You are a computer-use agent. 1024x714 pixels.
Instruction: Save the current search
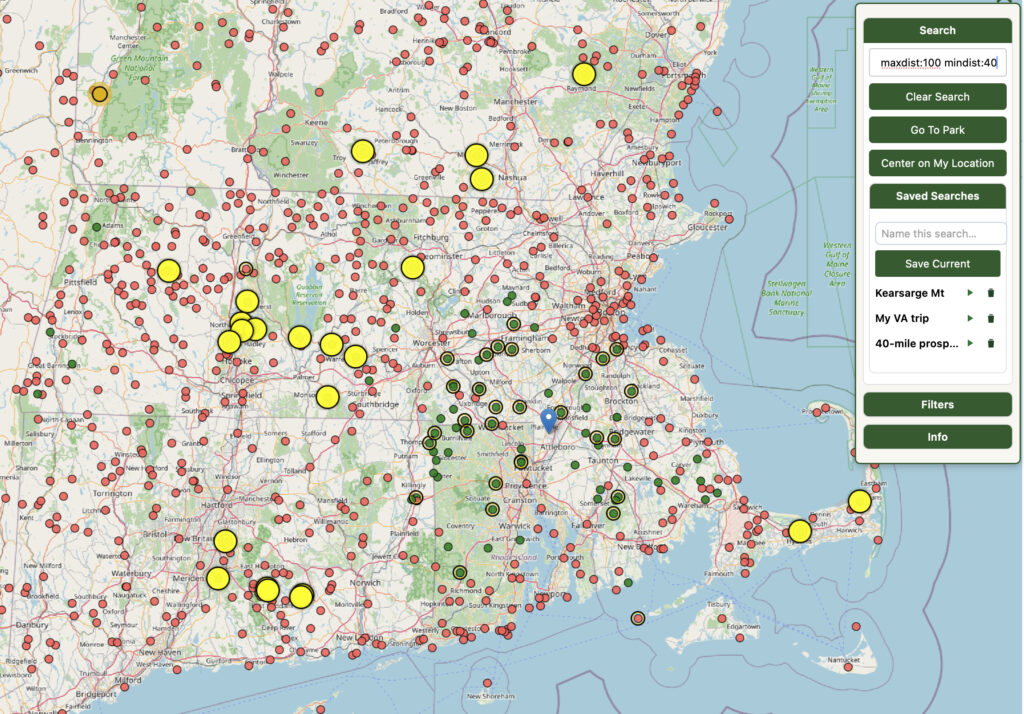[937, 263]
